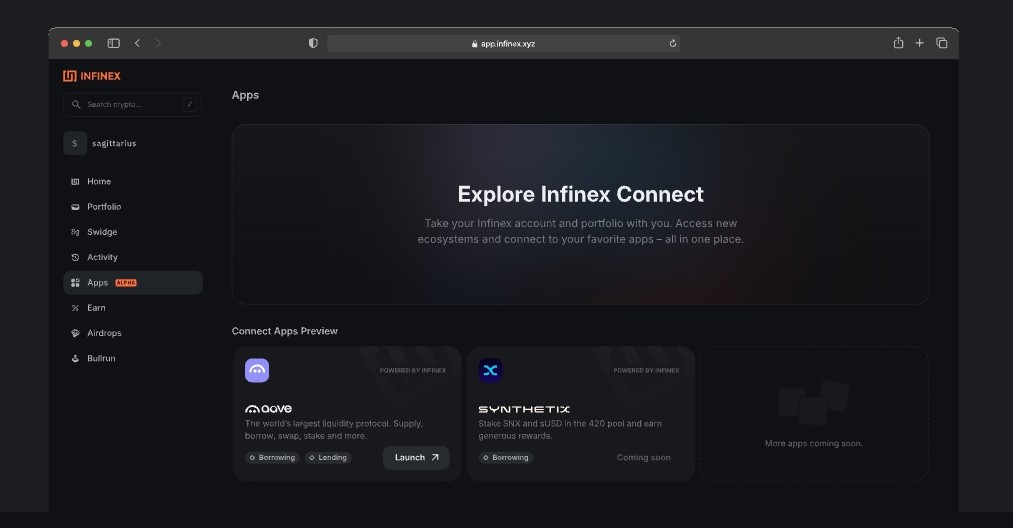Select the Borrowing tag on Aave card

click(272, 458)
